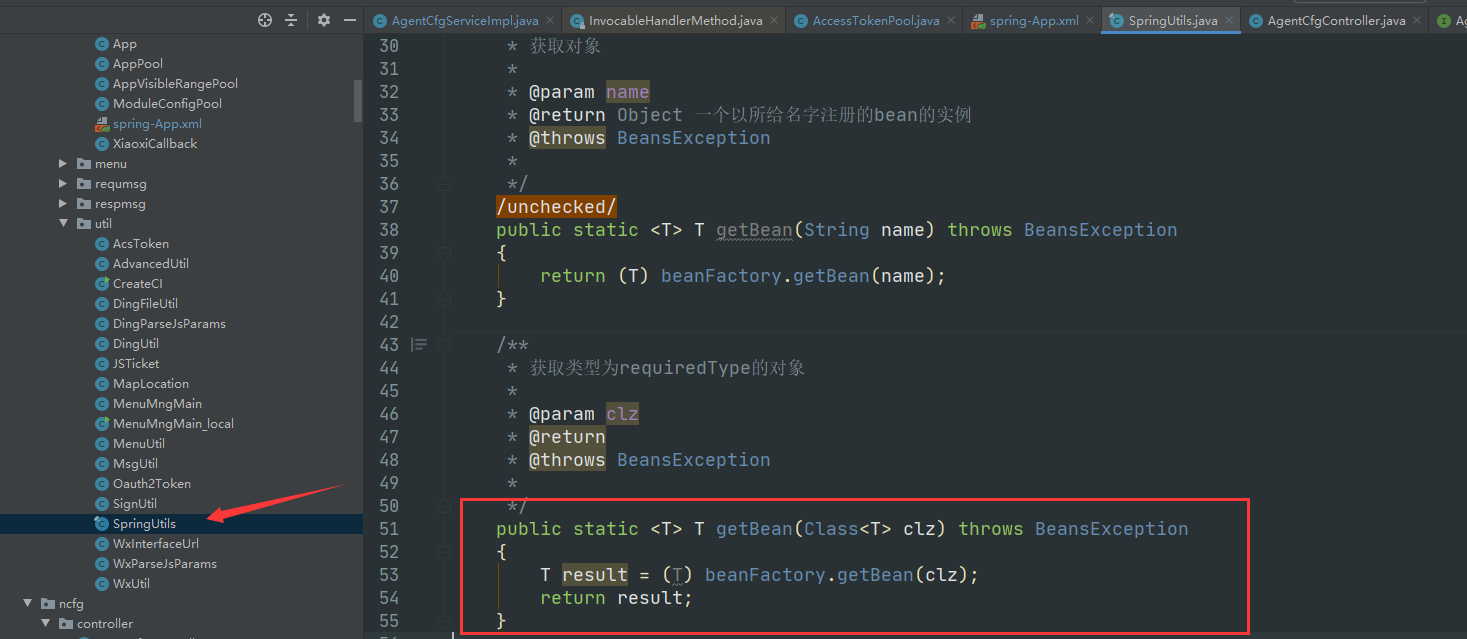Image resolution: width=1467 pixels, height=639 pixels.
Task: Fold method body at line 39
Action: (x=444, y=253)
